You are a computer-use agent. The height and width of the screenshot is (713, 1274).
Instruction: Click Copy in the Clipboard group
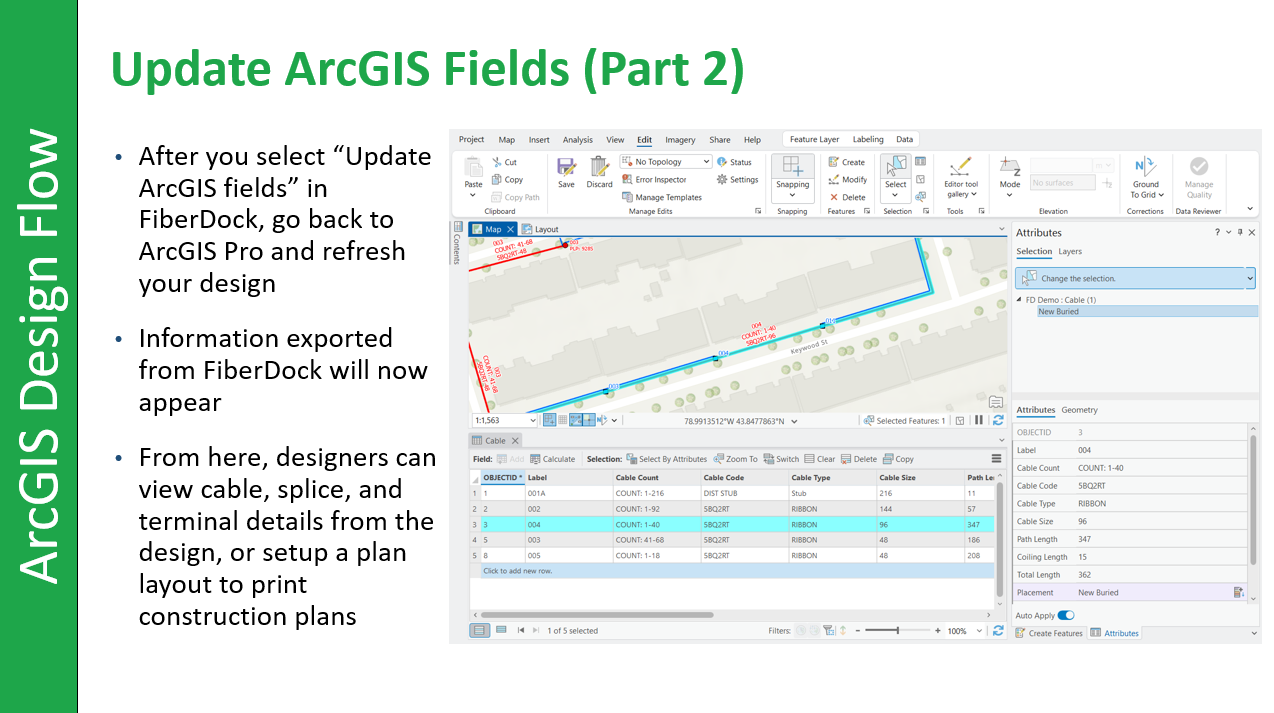point(507,179)
